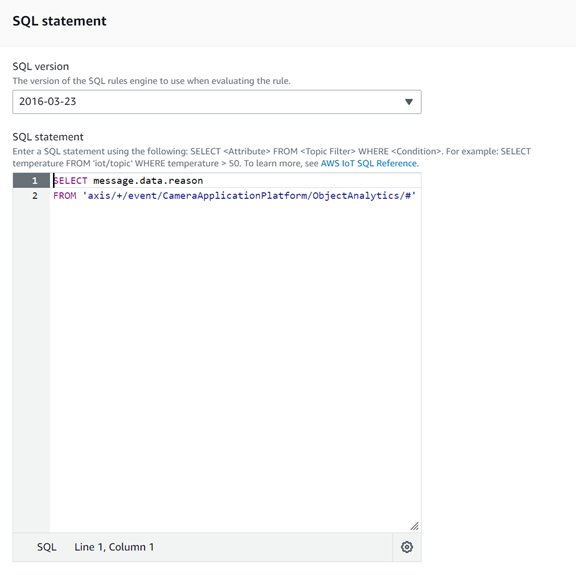Click the Line 1, Column 1 indicator
The height and width of the screenshot is (575, 576).
114,547
